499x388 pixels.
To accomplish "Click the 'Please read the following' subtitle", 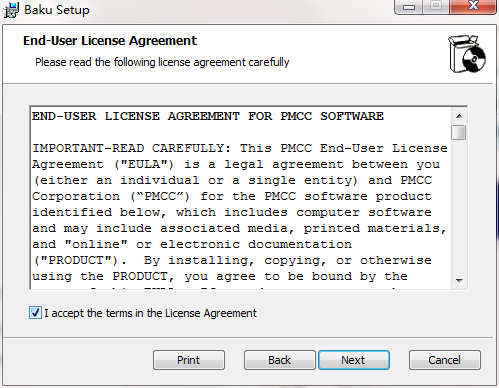I will 162,62.
